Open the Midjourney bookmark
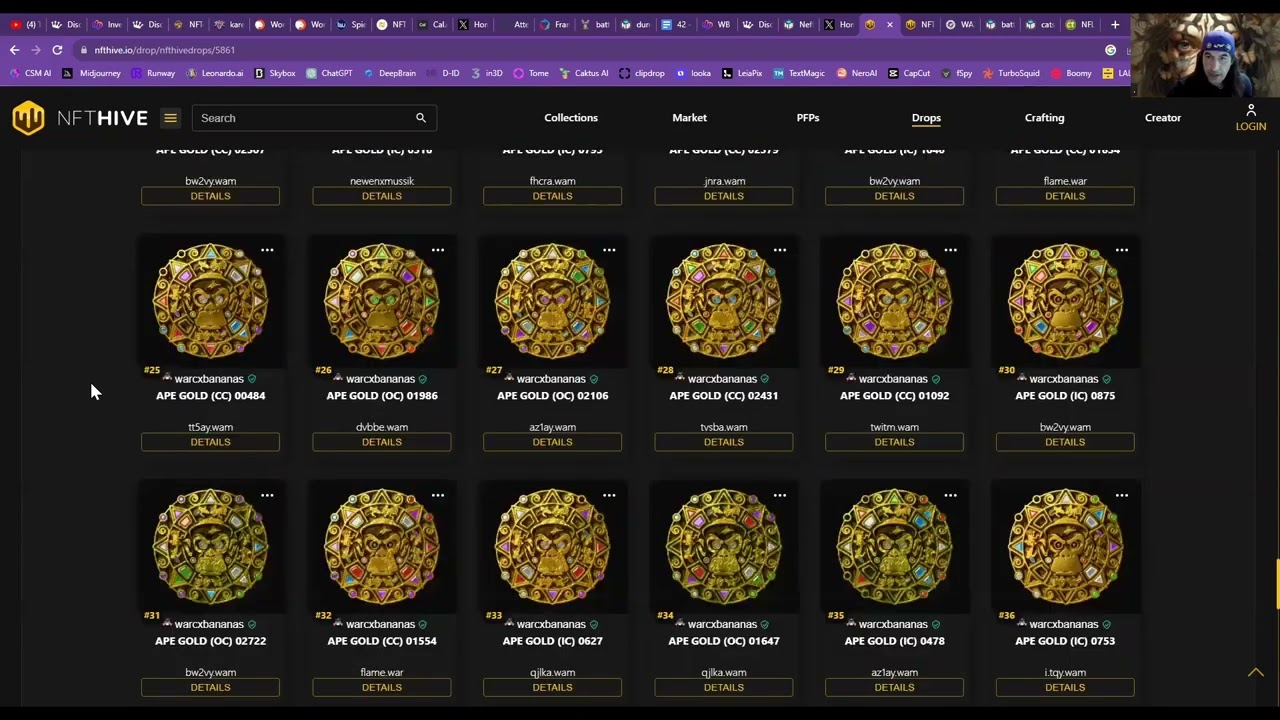1280x720 pixels. click(x=91, y=73)
